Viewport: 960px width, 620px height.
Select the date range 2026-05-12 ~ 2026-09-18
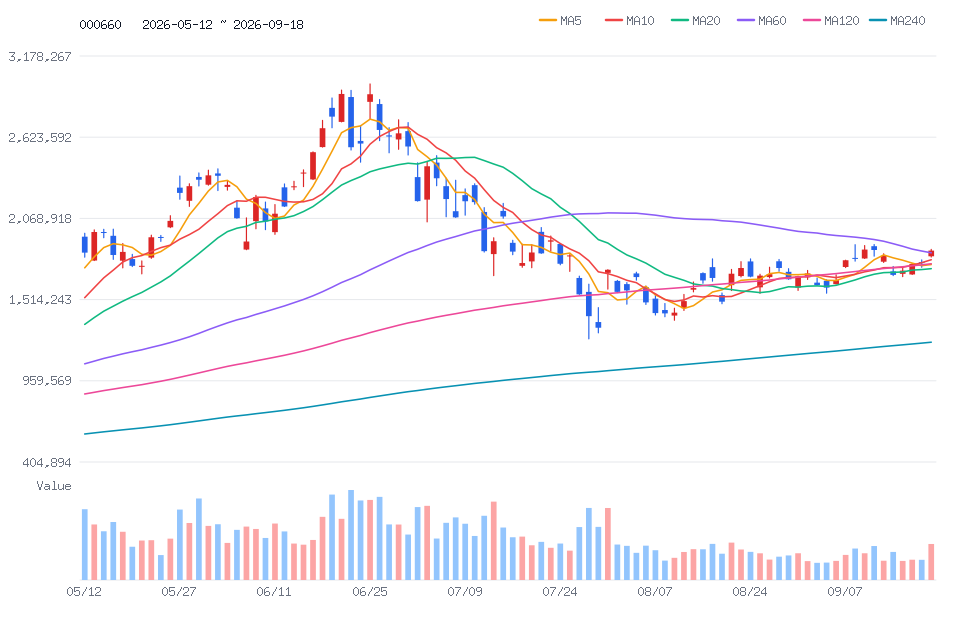click(x=223, y=24)
